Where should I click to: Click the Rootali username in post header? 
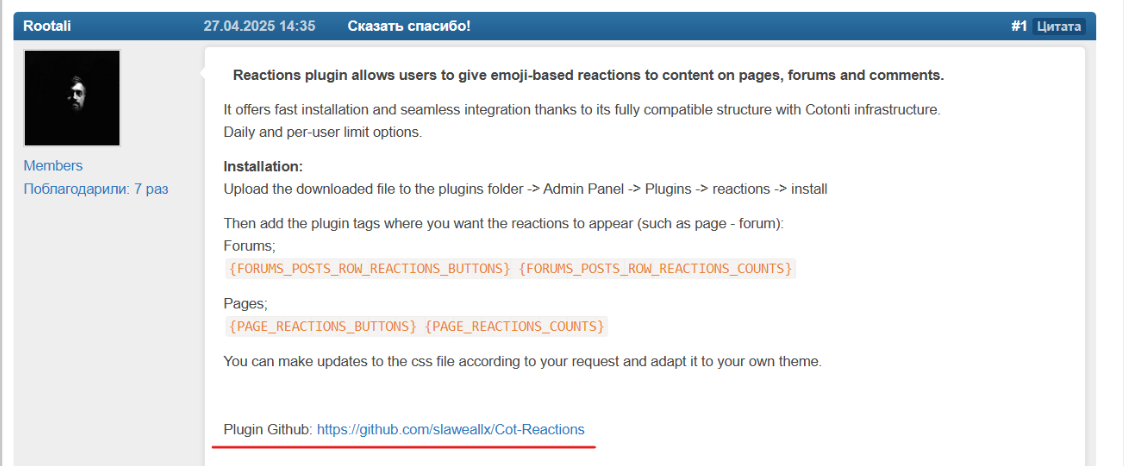coord(47,27)
